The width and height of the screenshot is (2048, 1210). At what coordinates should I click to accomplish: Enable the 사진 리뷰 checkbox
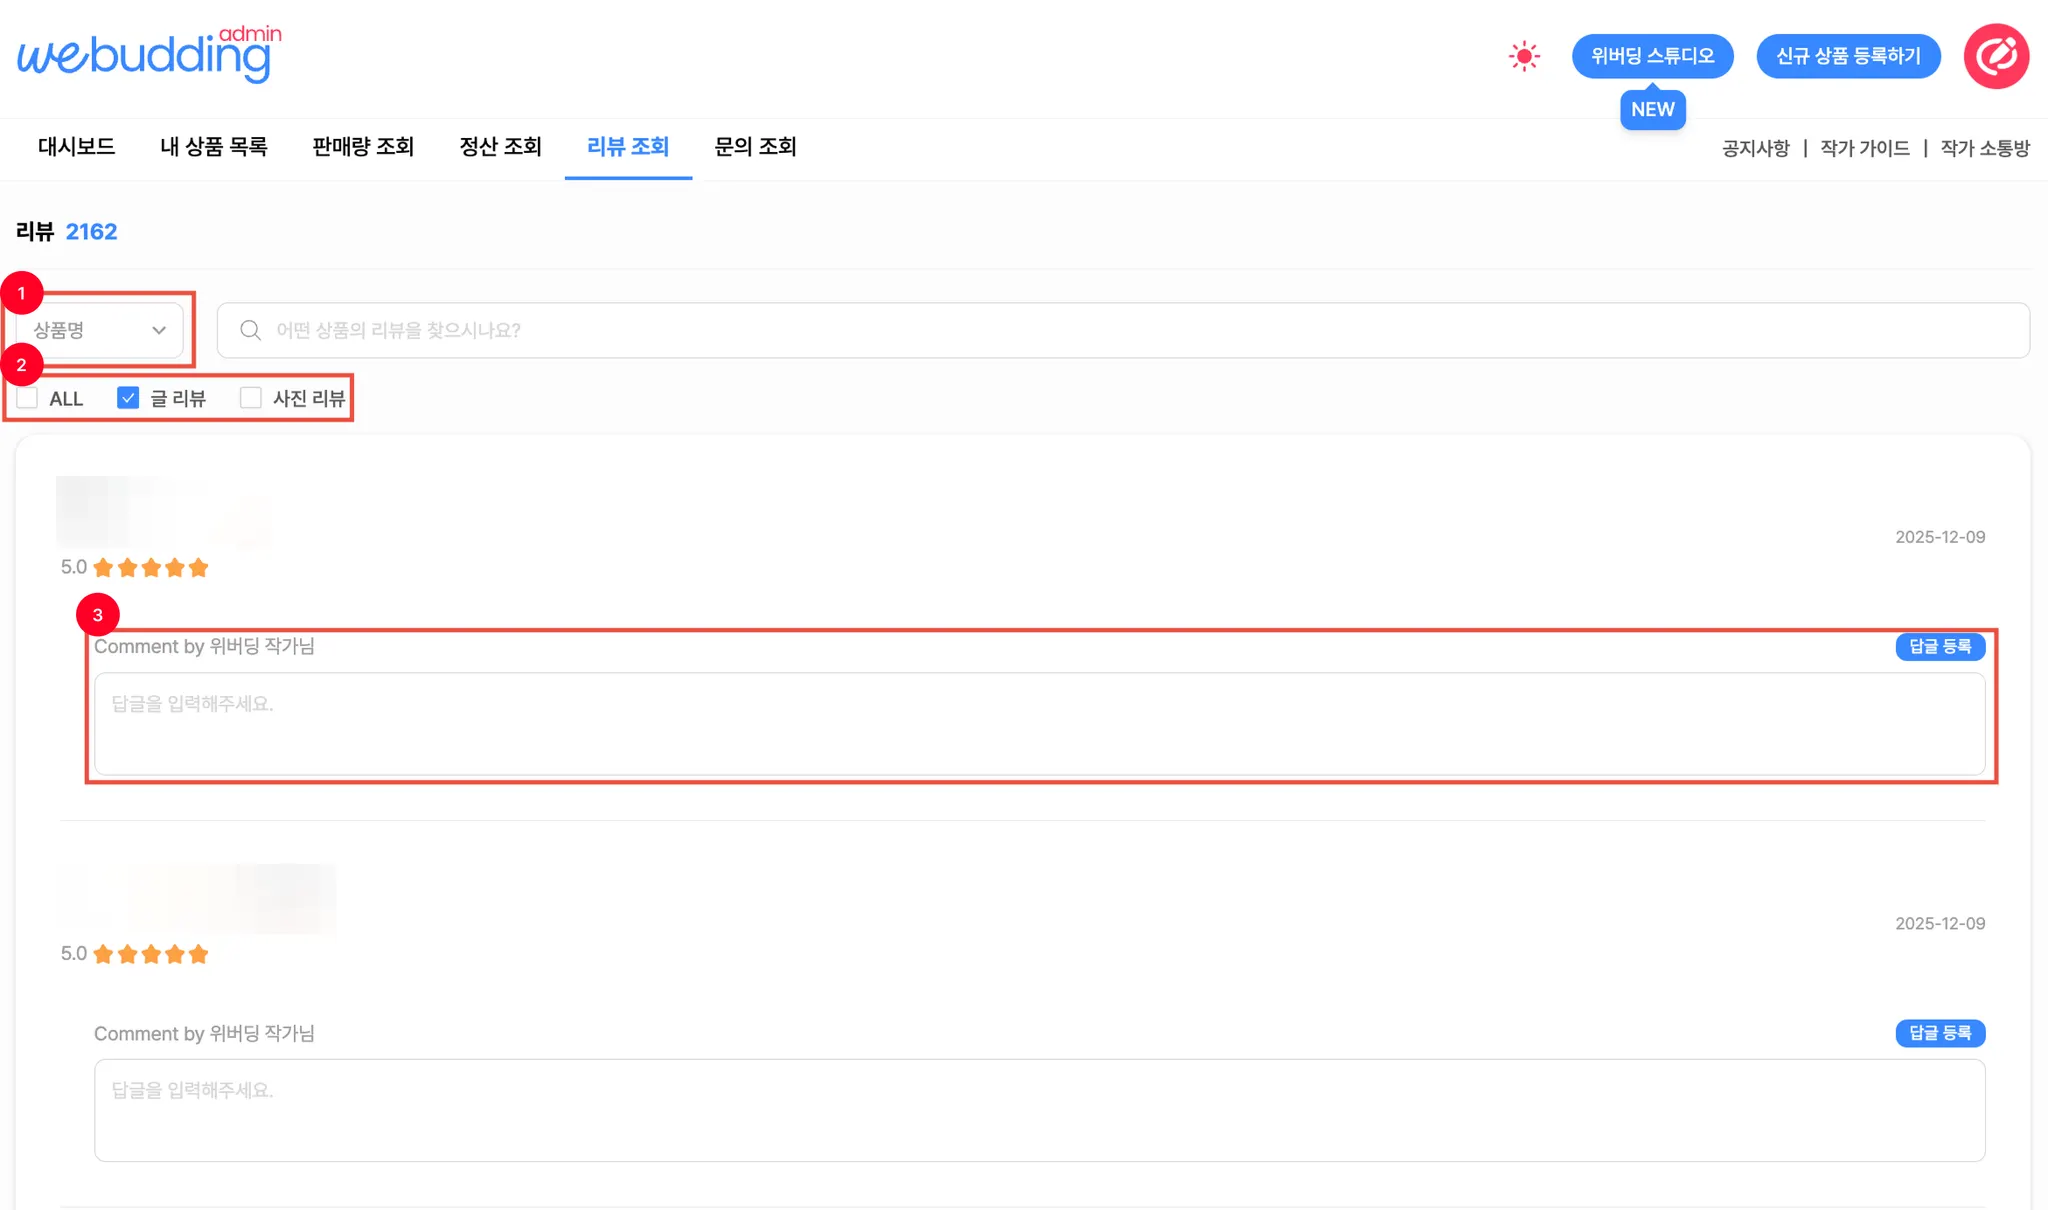click(x=251, y=398)
